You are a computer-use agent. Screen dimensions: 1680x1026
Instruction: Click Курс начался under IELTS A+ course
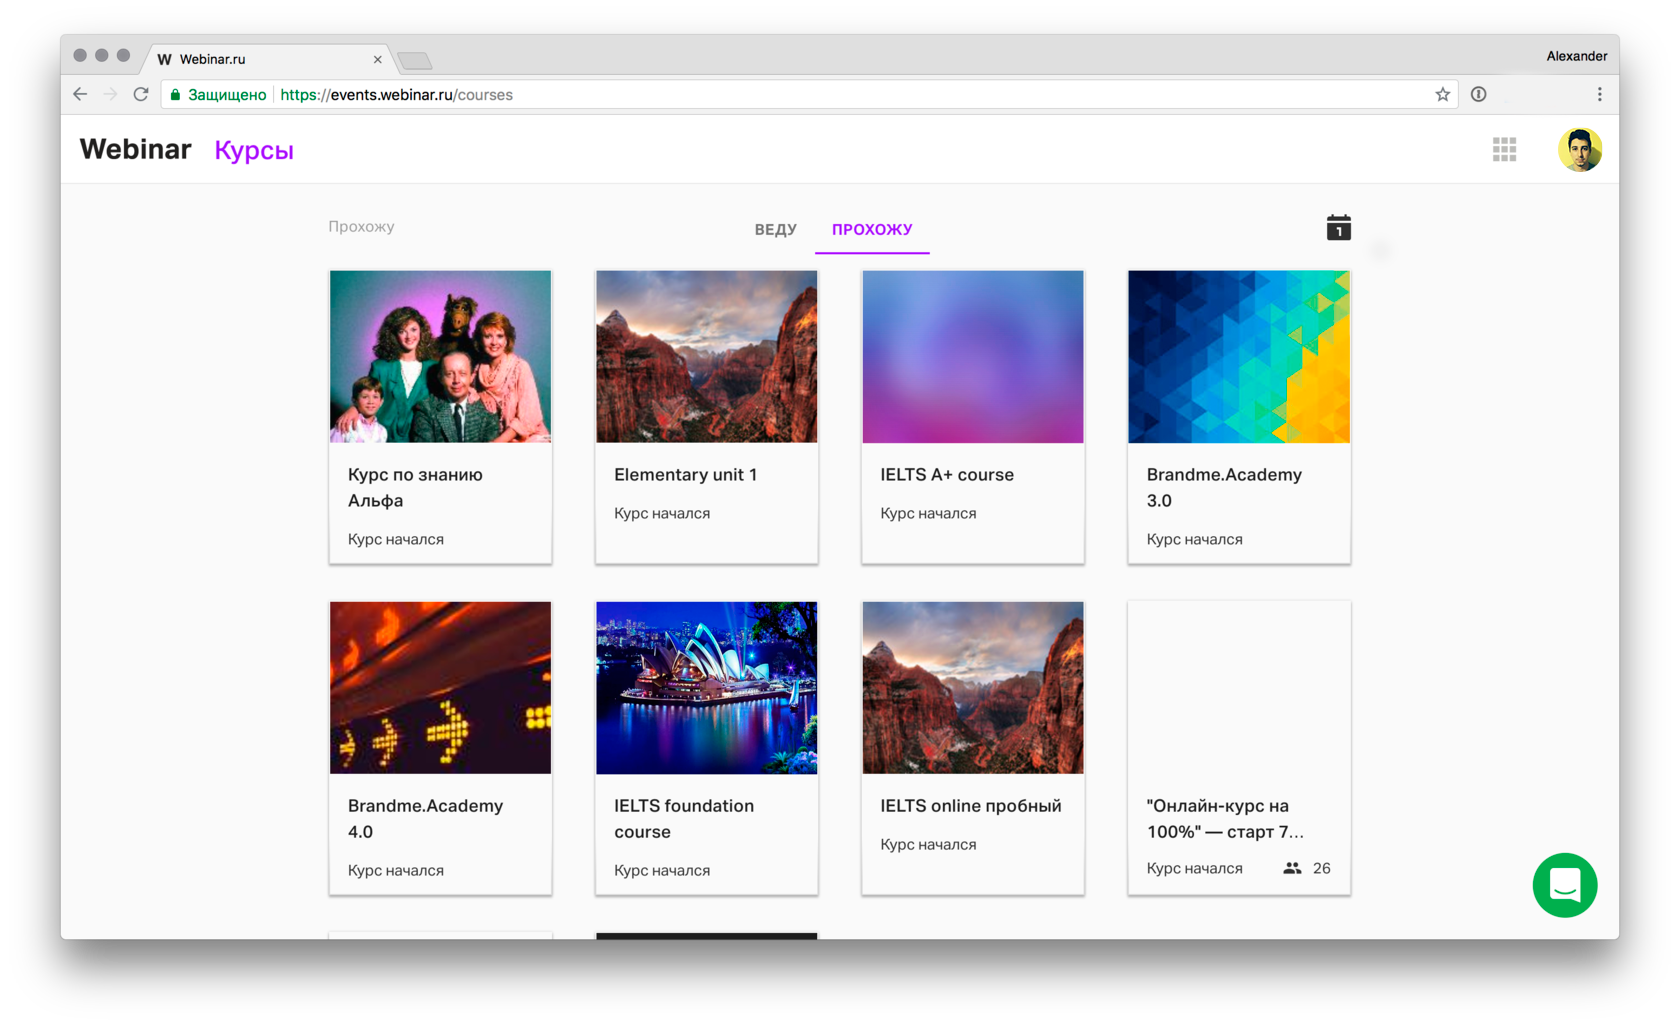point(927,513)
